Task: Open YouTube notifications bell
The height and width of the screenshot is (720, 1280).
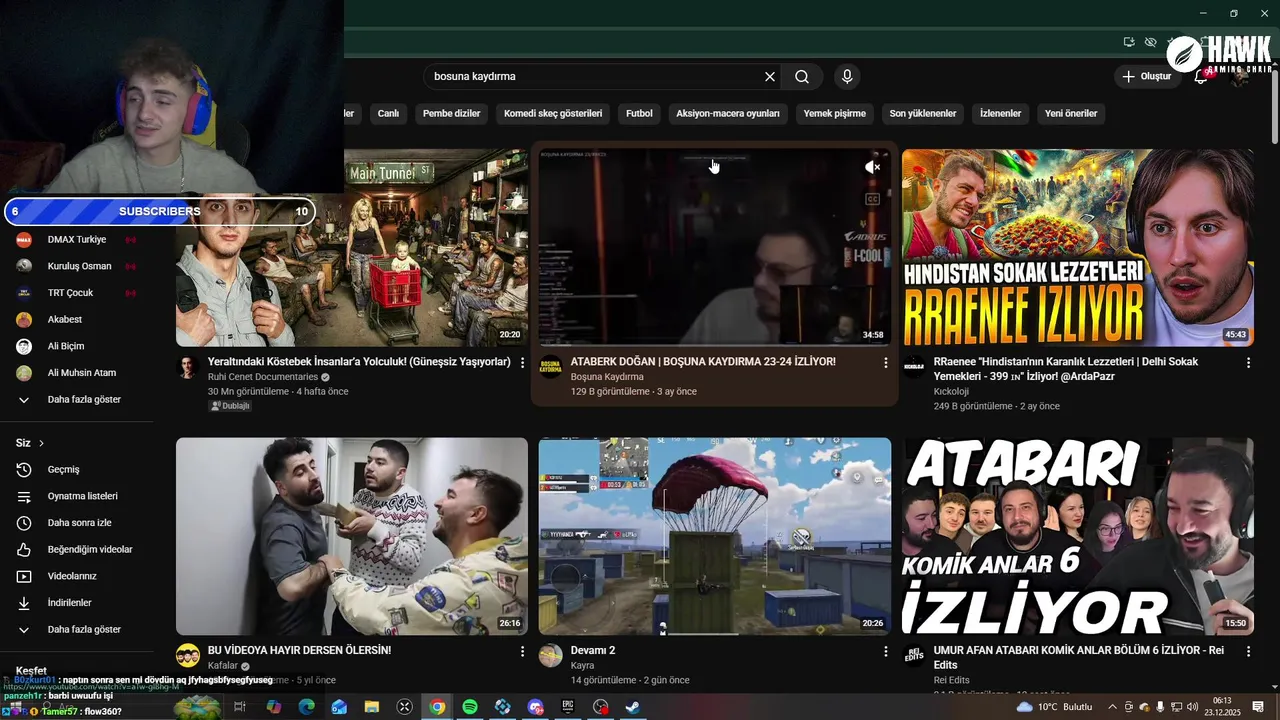Action: 1201,77
